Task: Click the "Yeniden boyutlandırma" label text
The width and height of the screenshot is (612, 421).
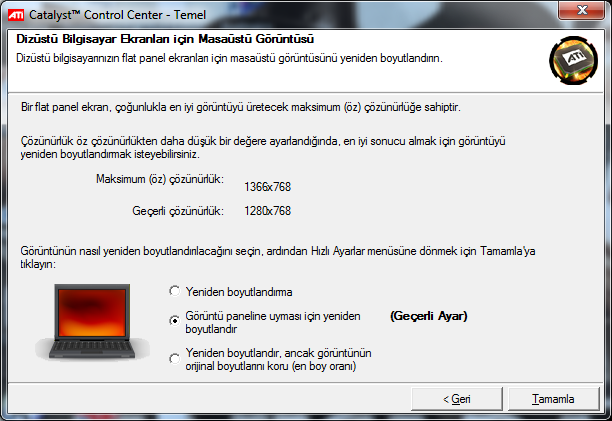Action: point(239,292)
